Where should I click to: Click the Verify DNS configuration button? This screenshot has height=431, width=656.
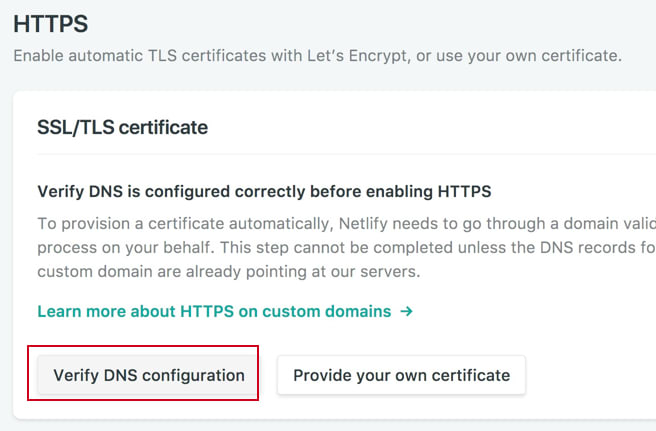click(147, 375)
